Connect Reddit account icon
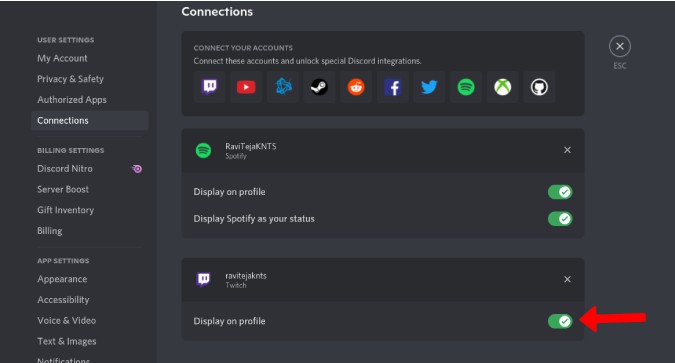This screenshot has width=675, height=363. [x=356, y=87]
